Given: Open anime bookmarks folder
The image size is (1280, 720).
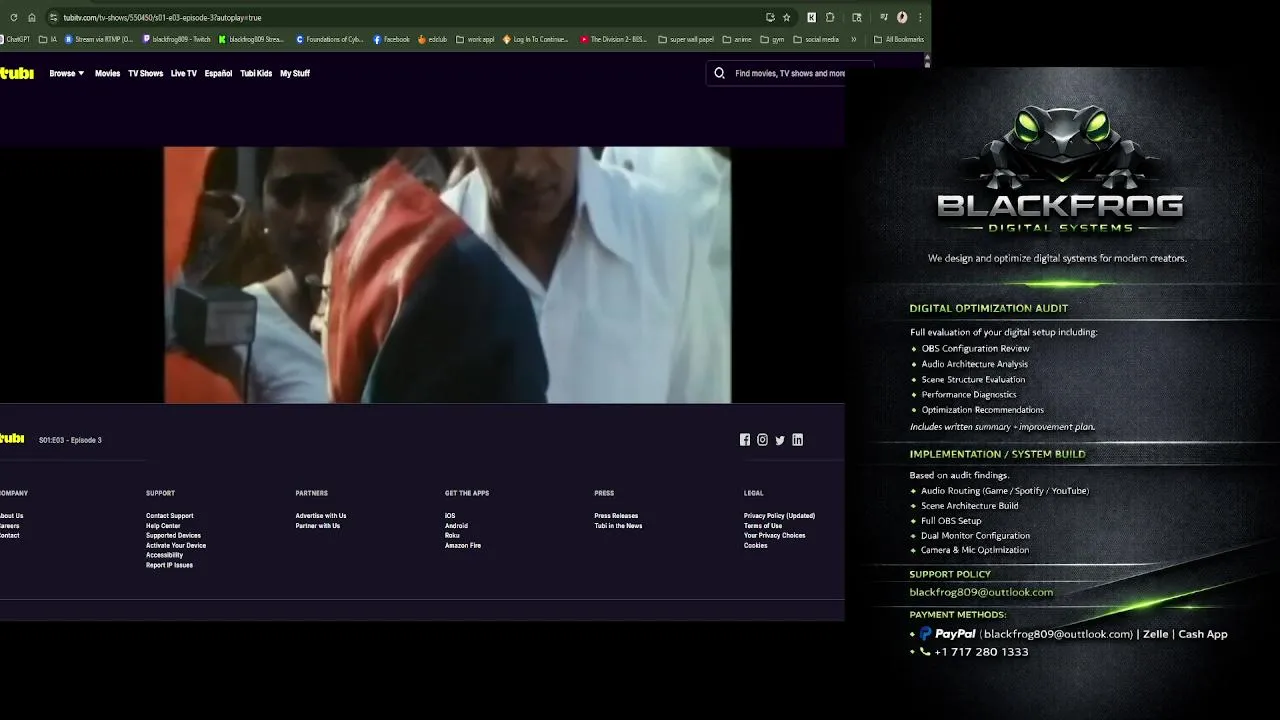Looking at the screenshot, I should [x=738, y=40].
